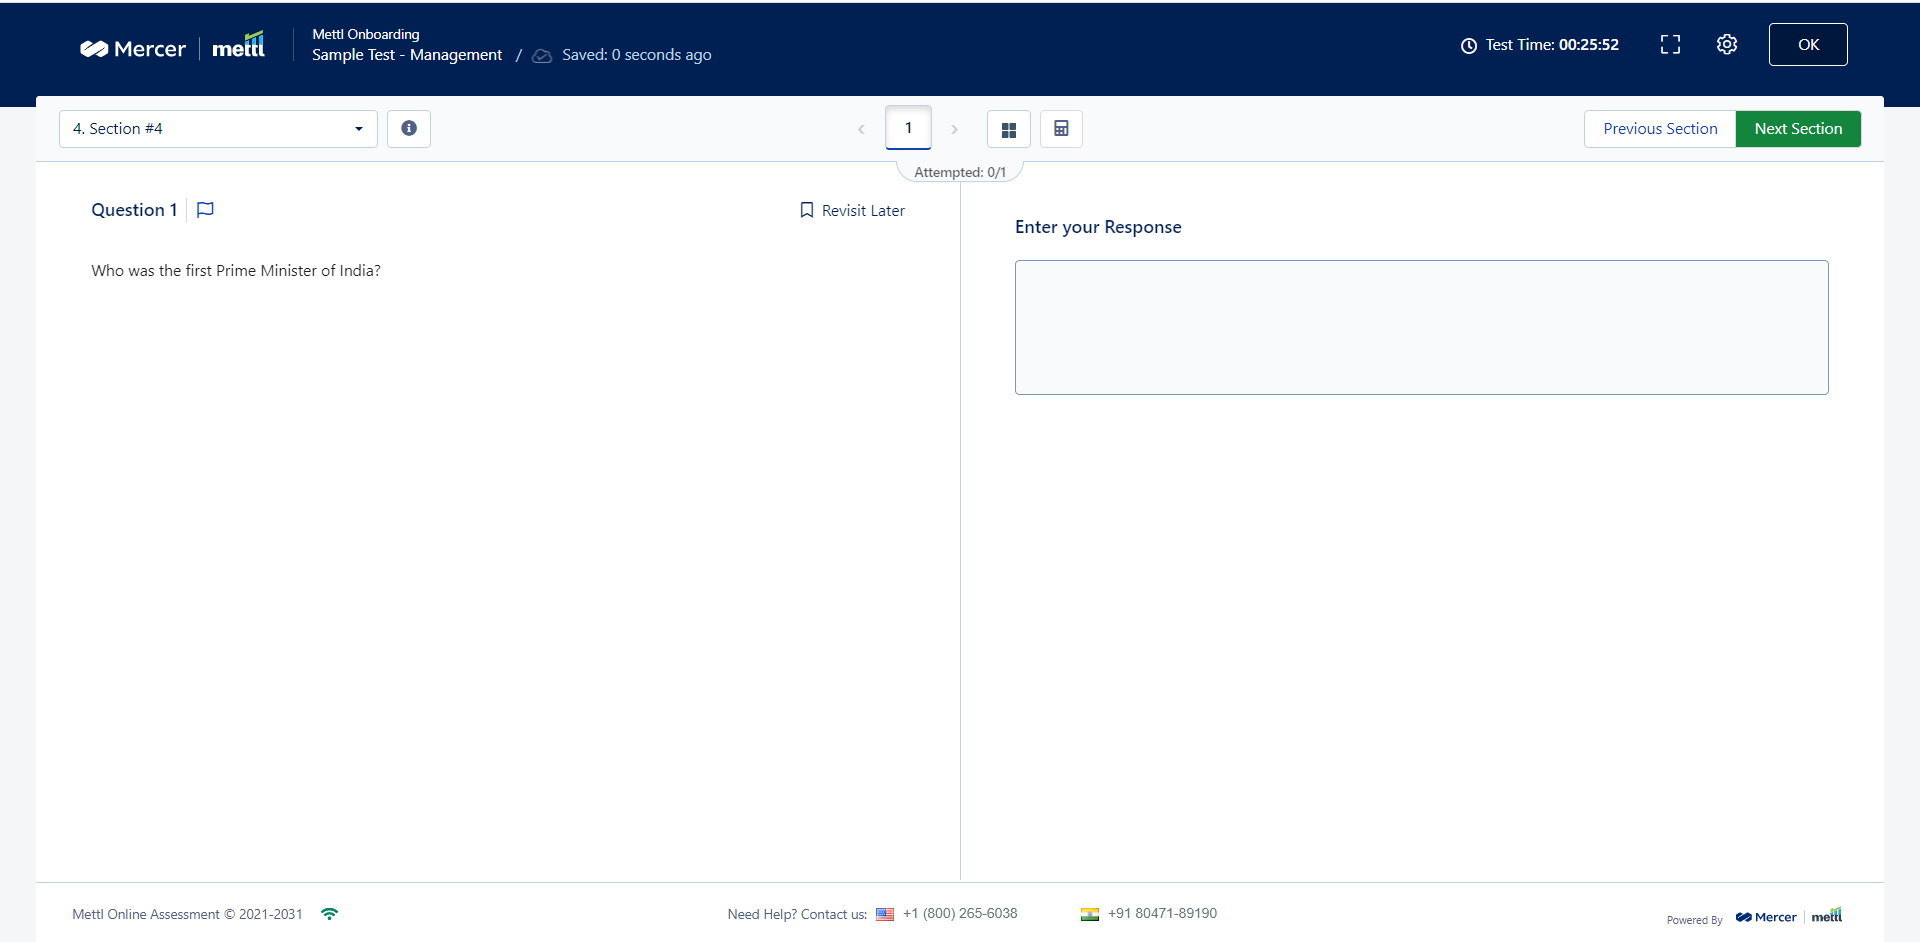Open the settings gear

1727,45
